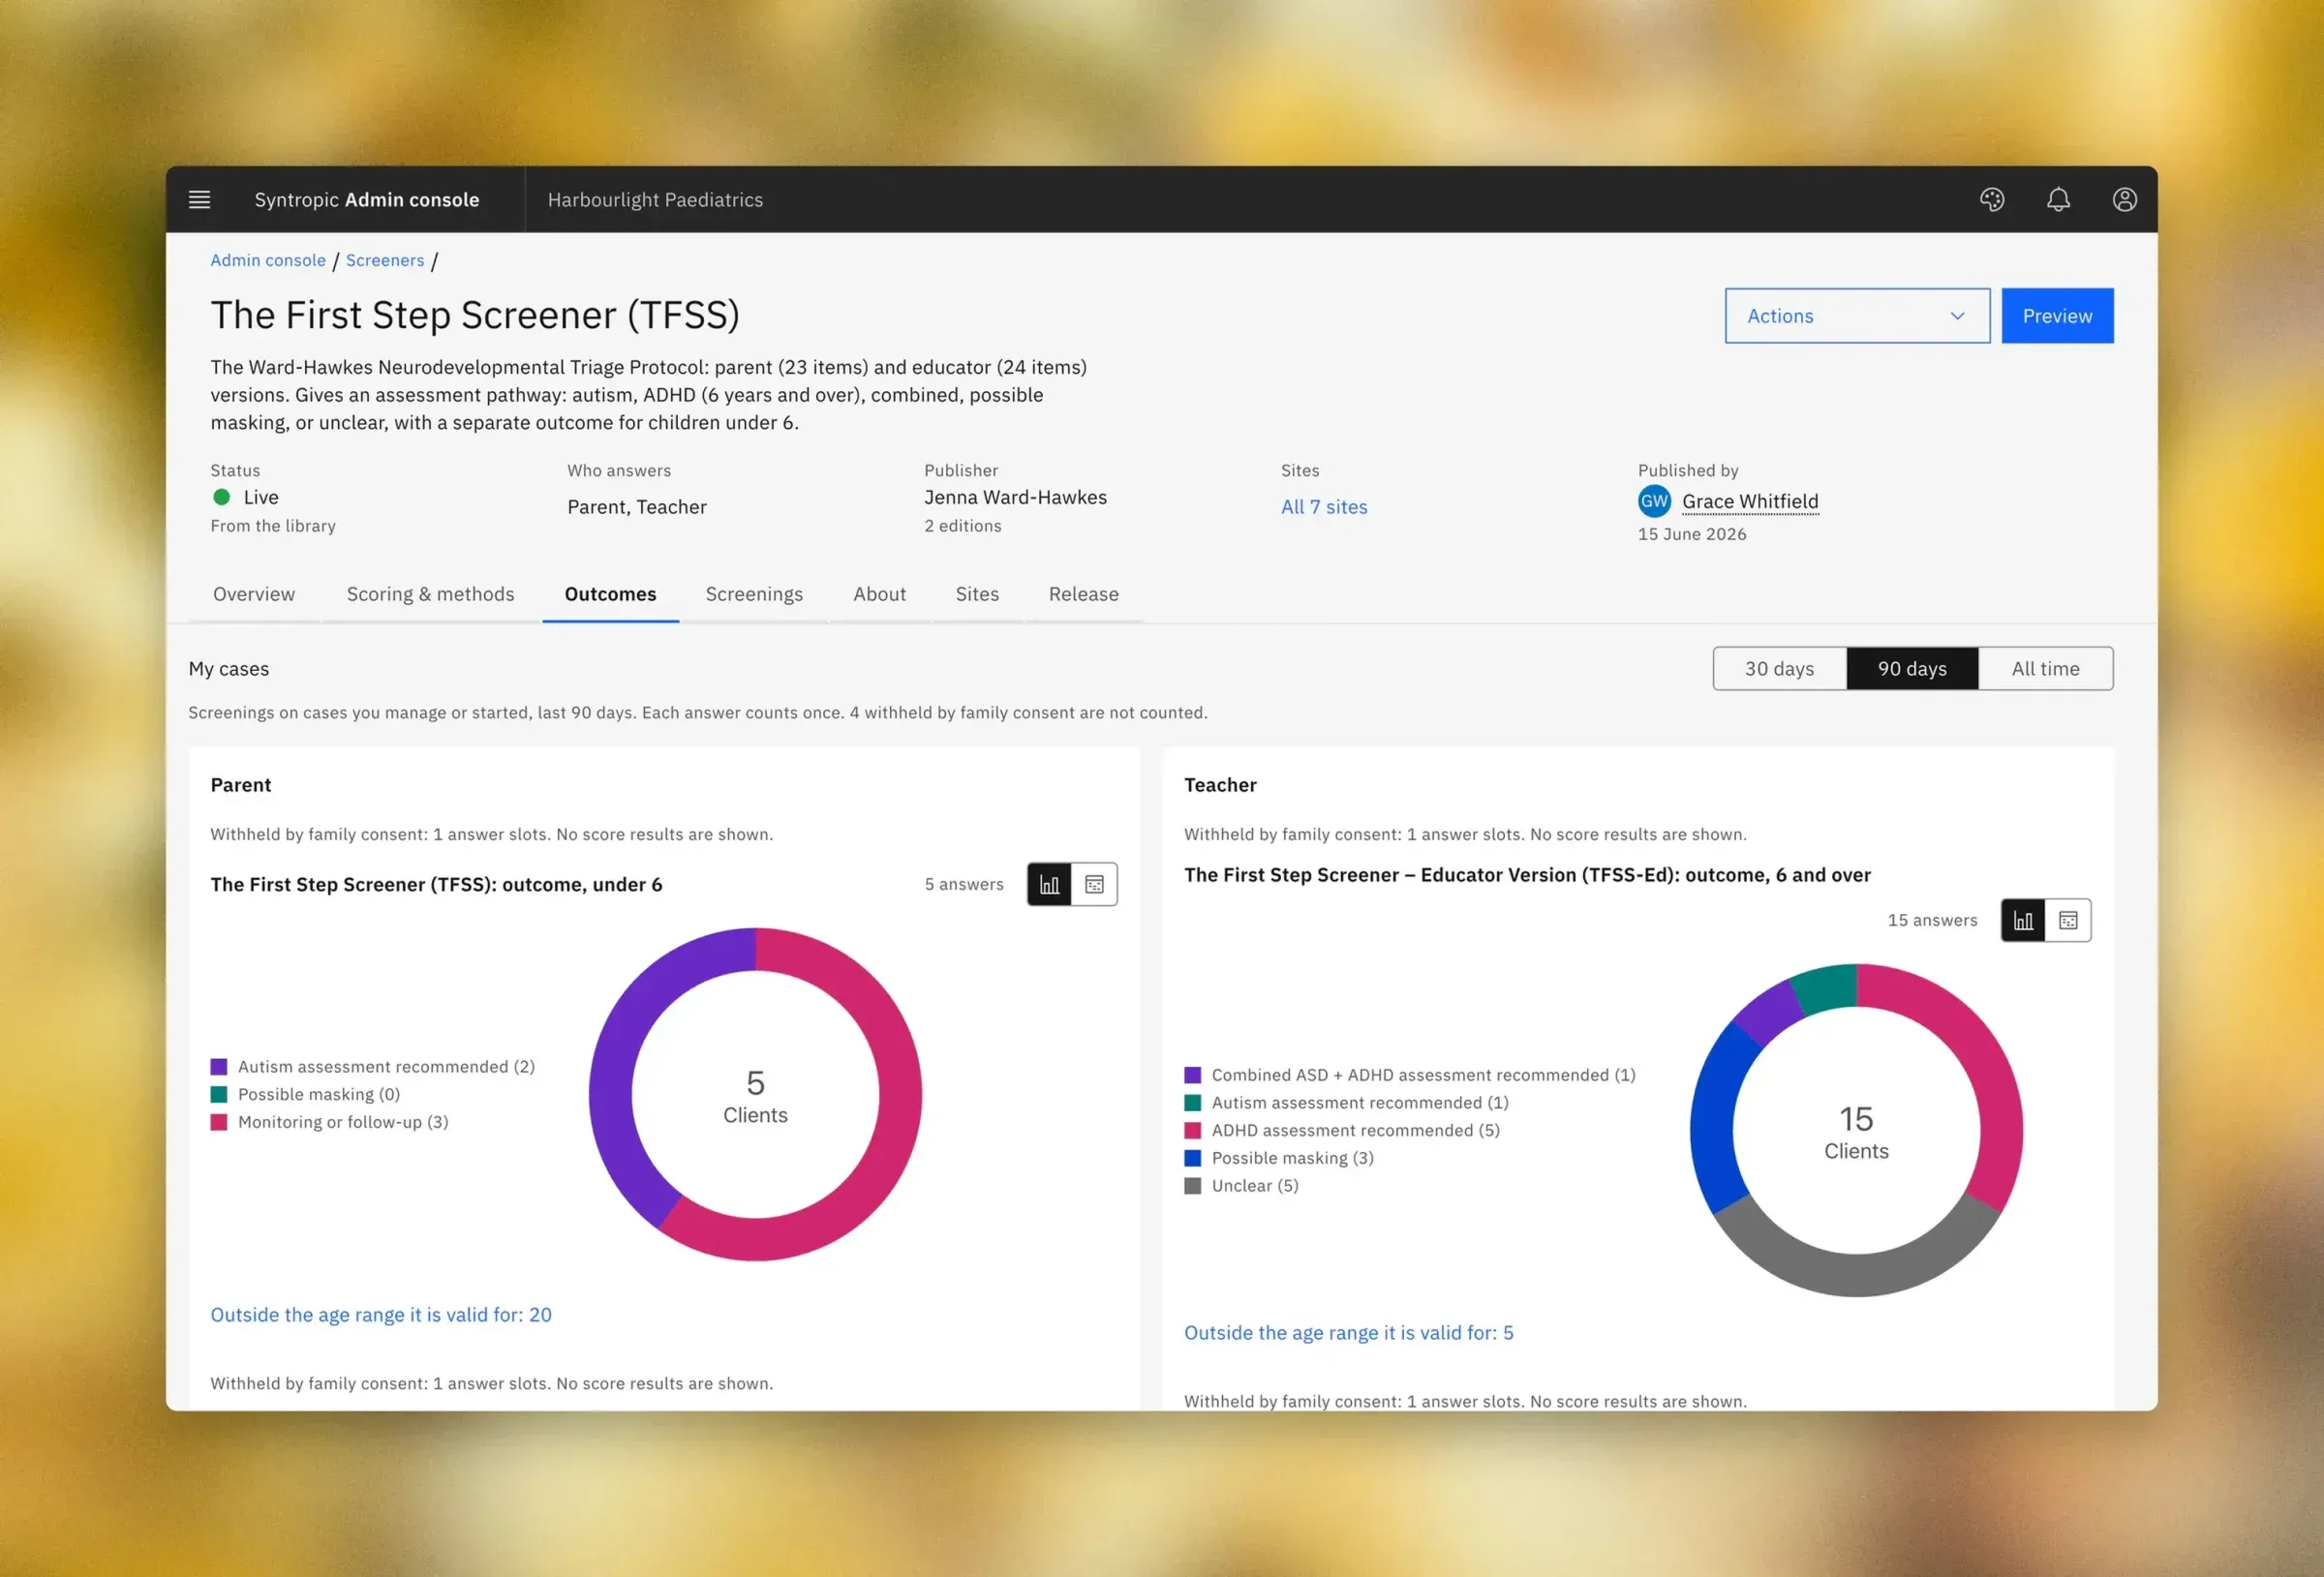Click the Live status indicator

point(245,497)
